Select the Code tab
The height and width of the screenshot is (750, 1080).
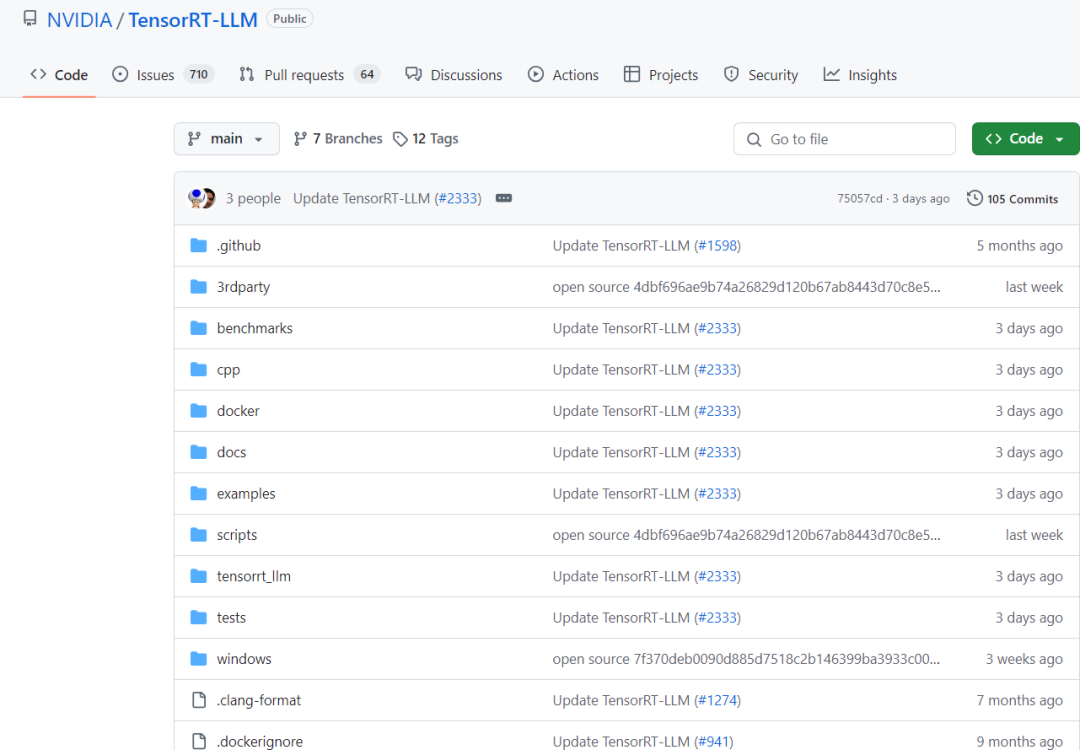(59, 74)
